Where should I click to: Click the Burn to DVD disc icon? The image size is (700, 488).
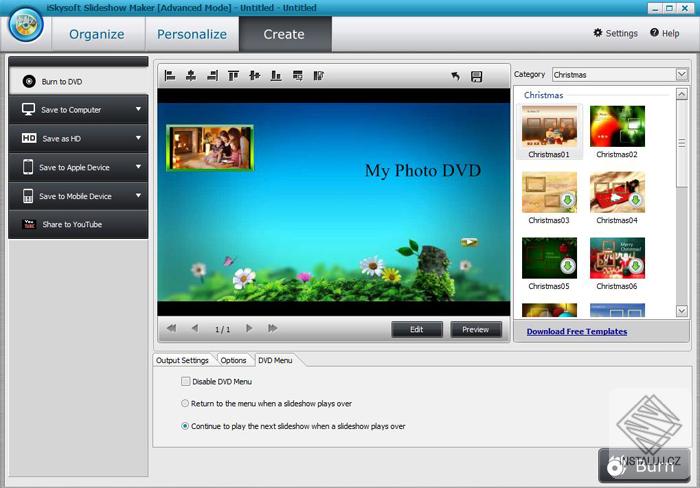[x=29, y=81]
